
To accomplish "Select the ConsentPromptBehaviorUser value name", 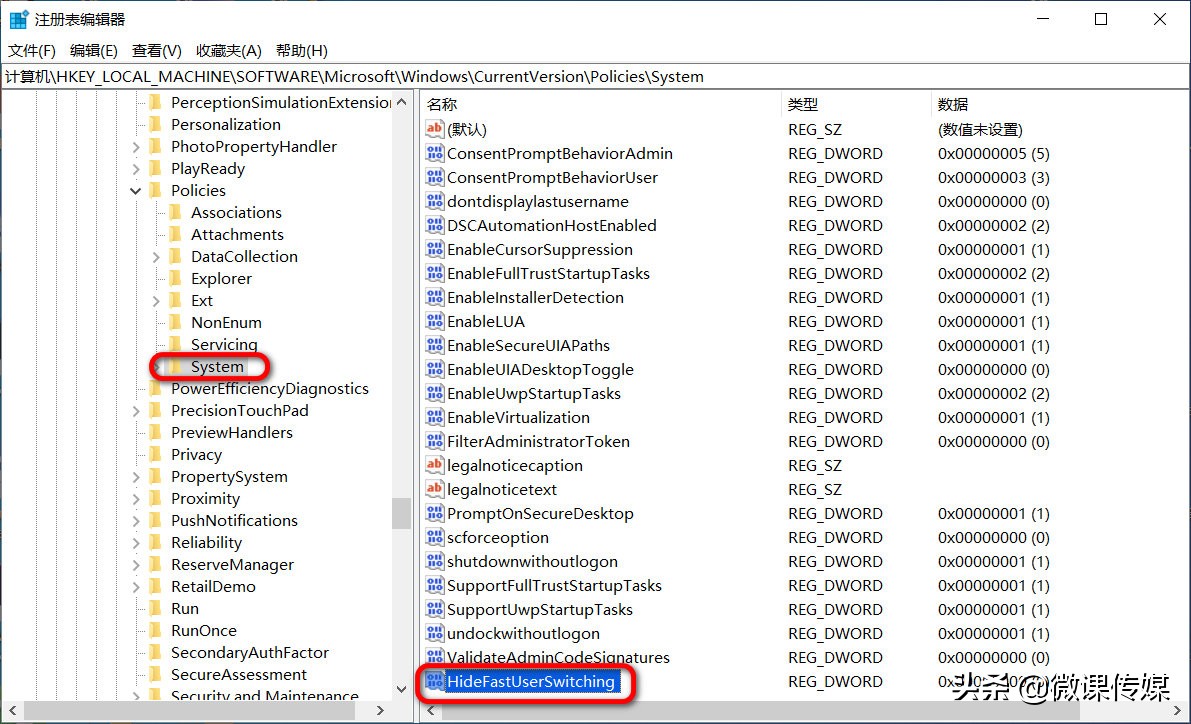I will 552,177.
